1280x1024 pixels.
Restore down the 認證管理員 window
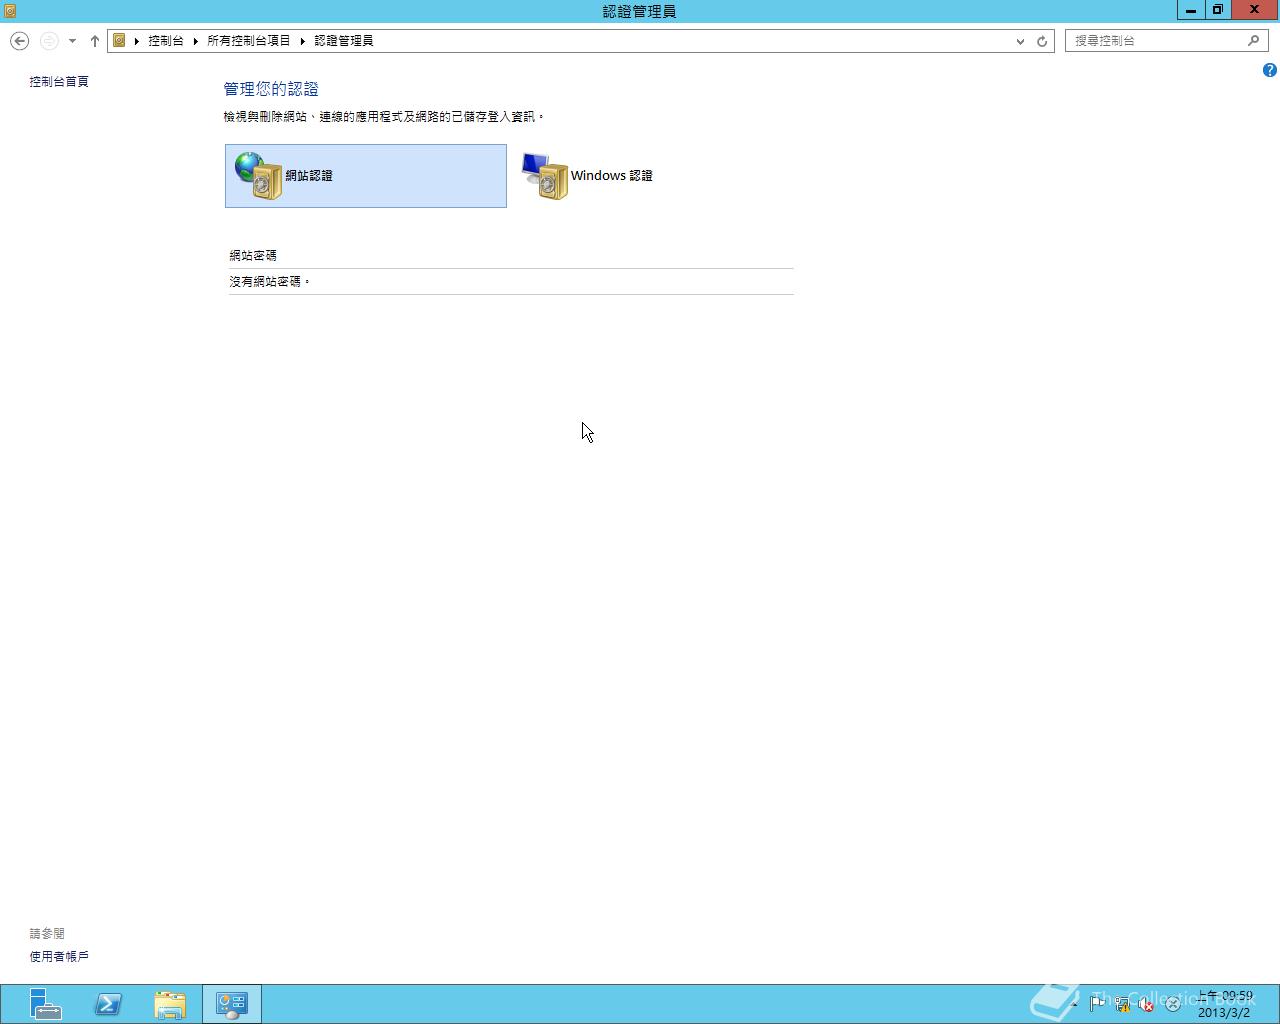coord(1218,10)
